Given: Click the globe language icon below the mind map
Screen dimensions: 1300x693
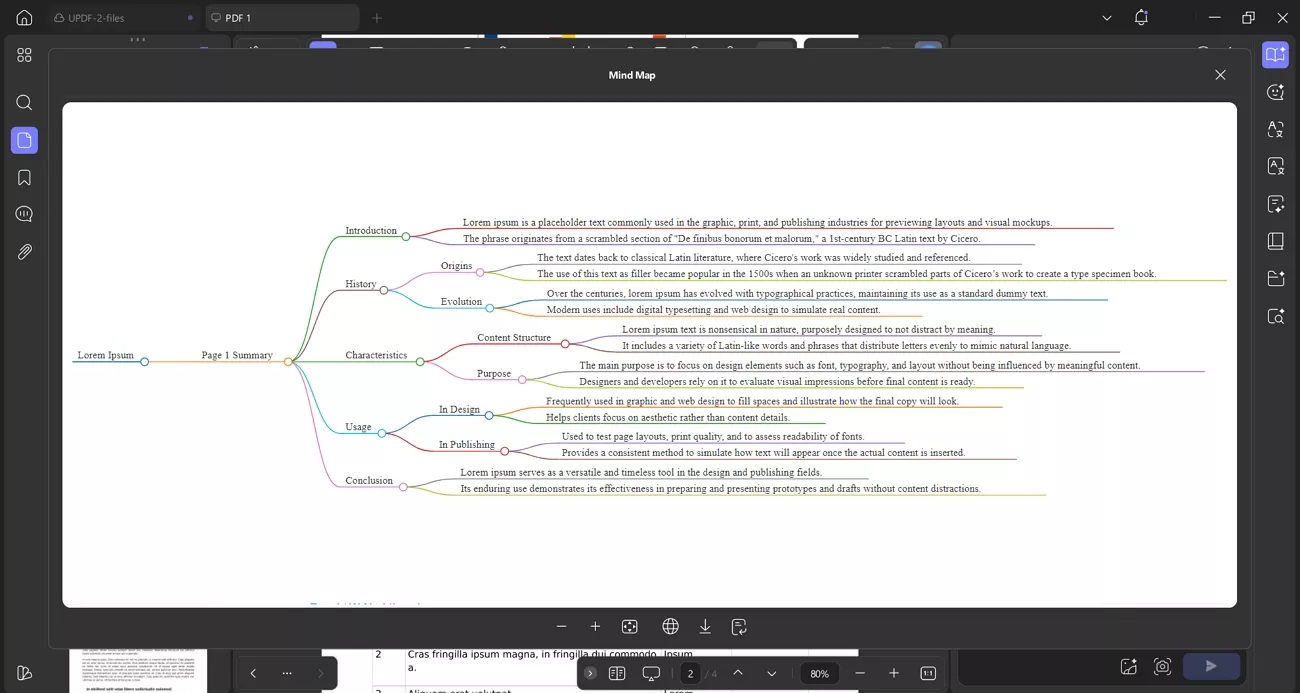Looking at the screenshot, I should click(670, 626).
